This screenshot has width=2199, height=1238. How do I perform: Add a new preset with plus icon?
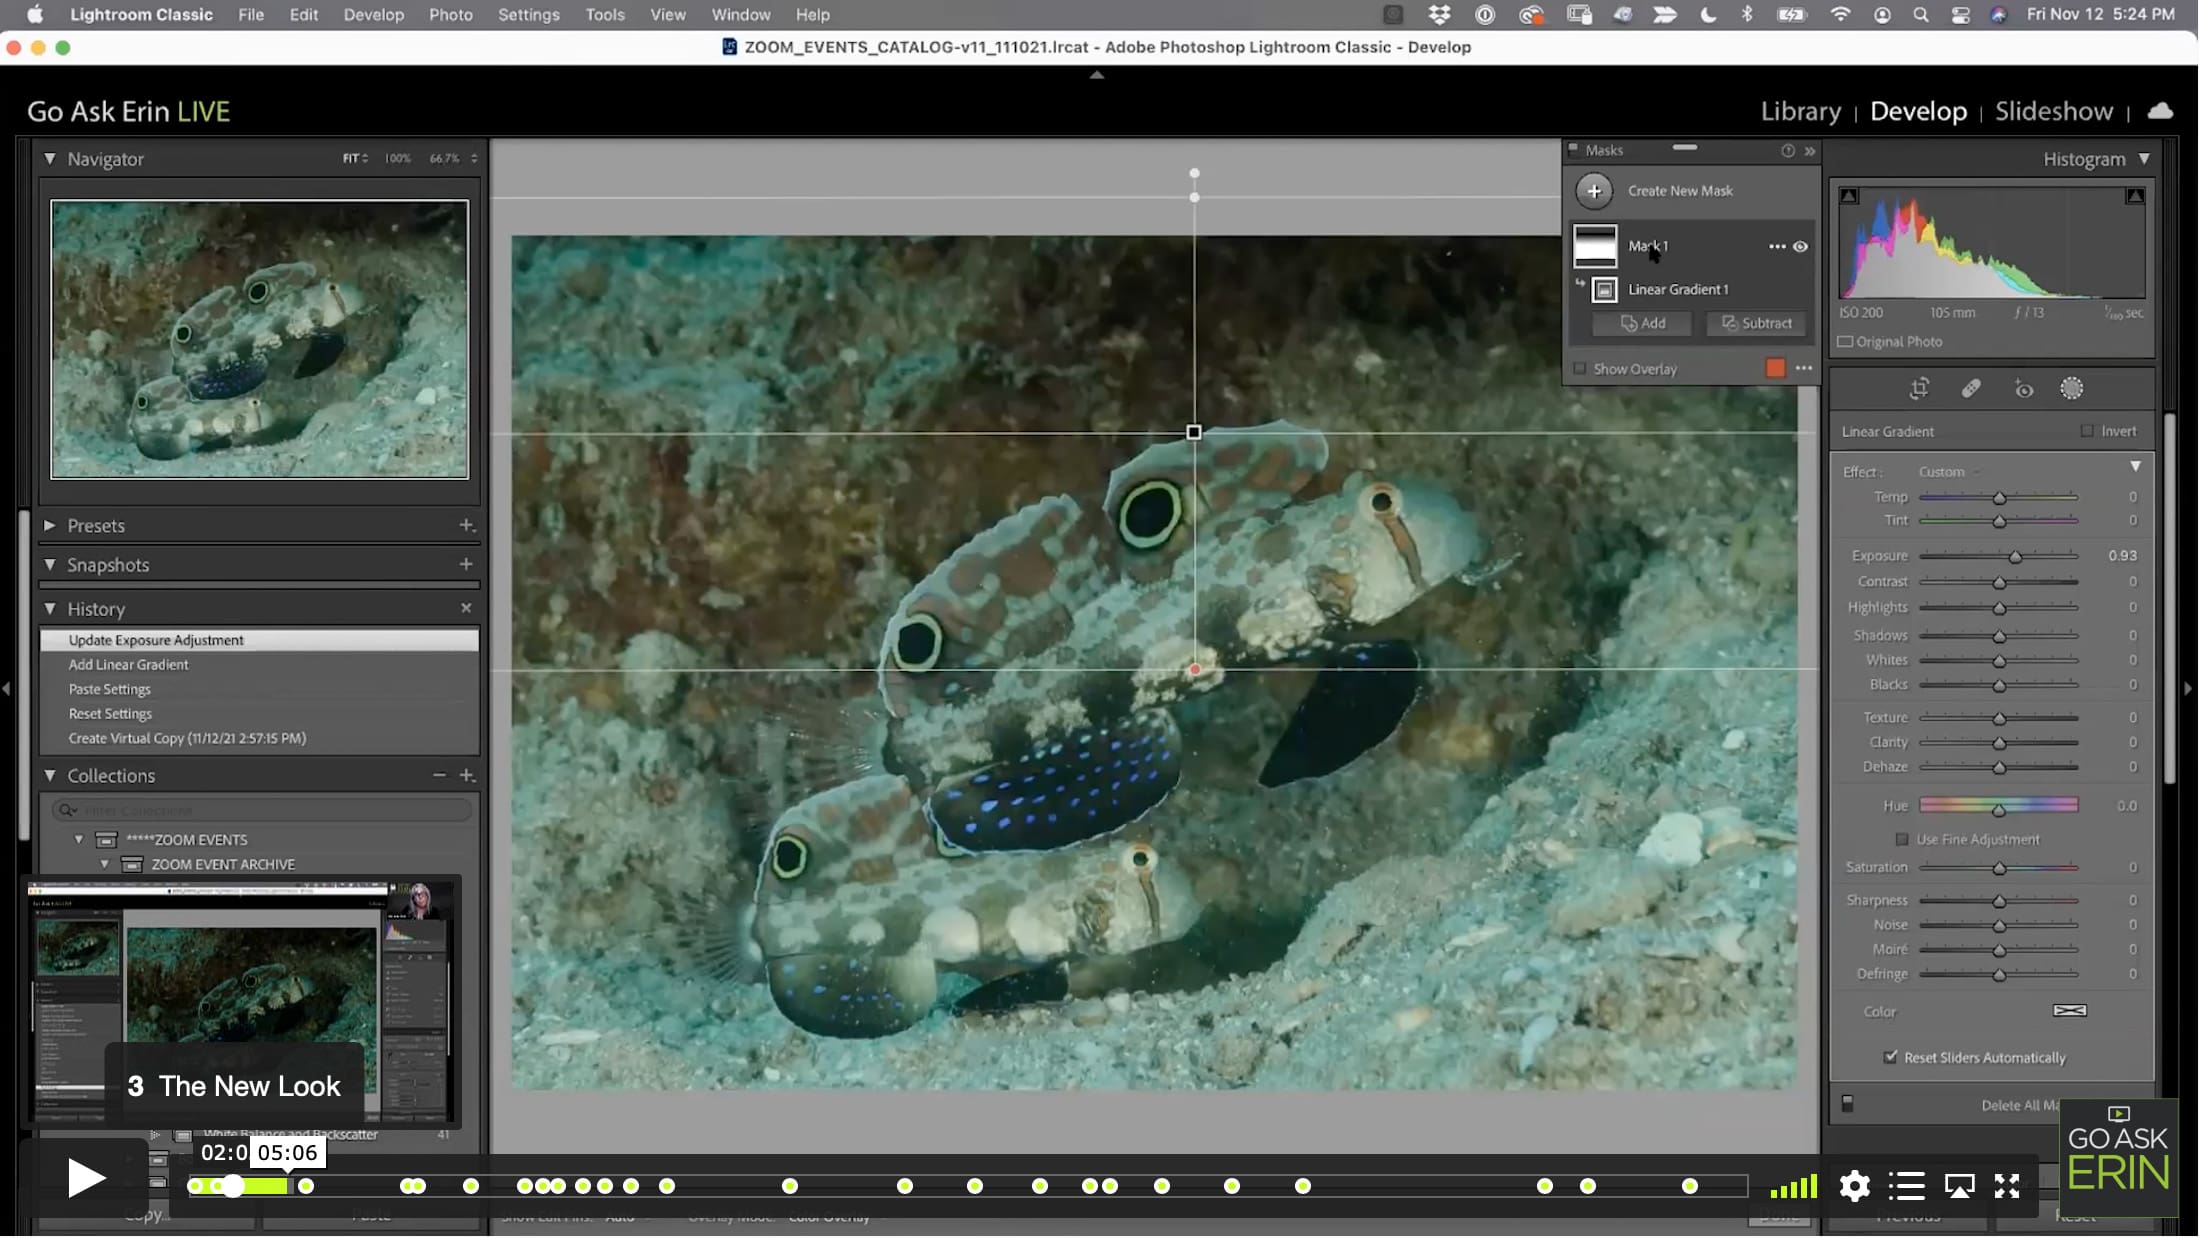pyautogui.click(x=466, y=525)
